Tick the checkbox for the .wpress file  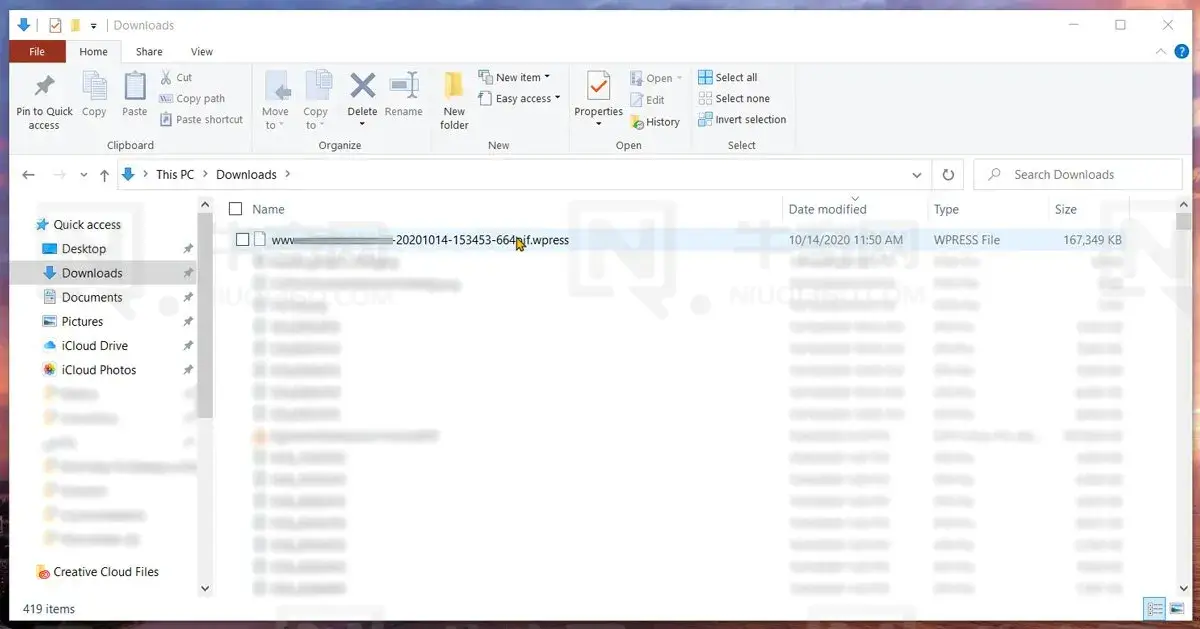pos(242,240)
